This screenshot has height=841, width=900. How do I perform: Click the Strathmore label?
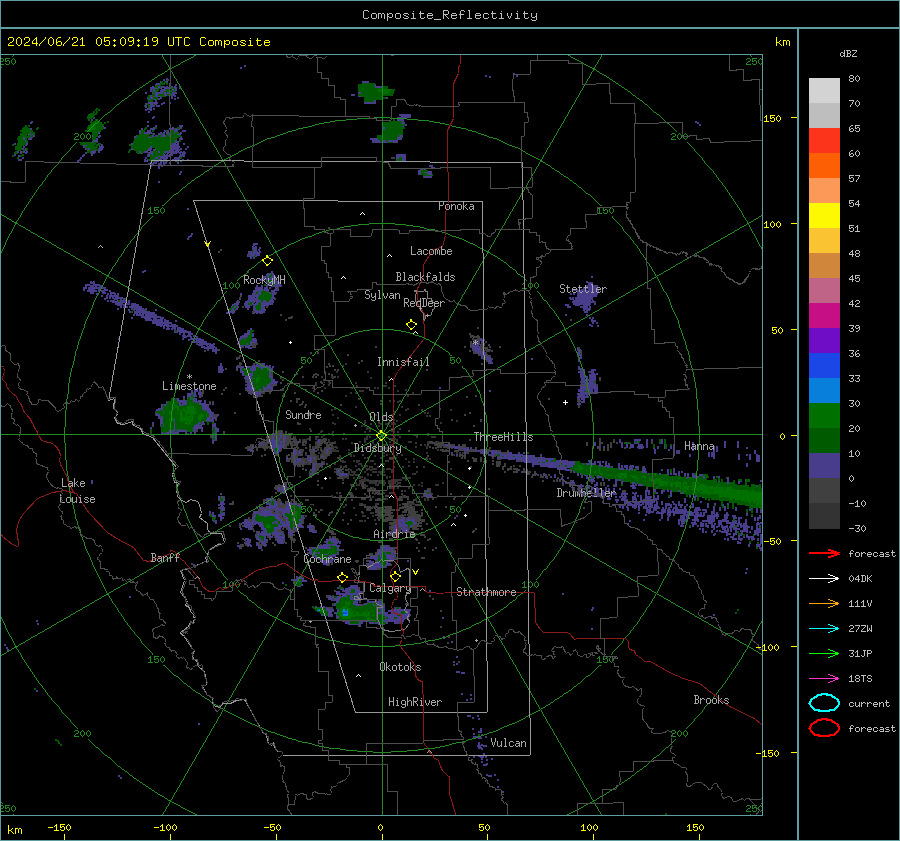tap(486, 592)
